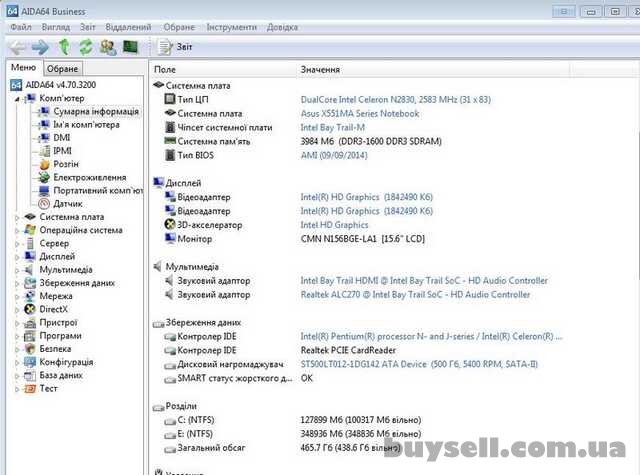The height and width of the screenshot is (475, 640).
Task: Open the Звіт menu in the menu bar
Action: tap(87, 27)
